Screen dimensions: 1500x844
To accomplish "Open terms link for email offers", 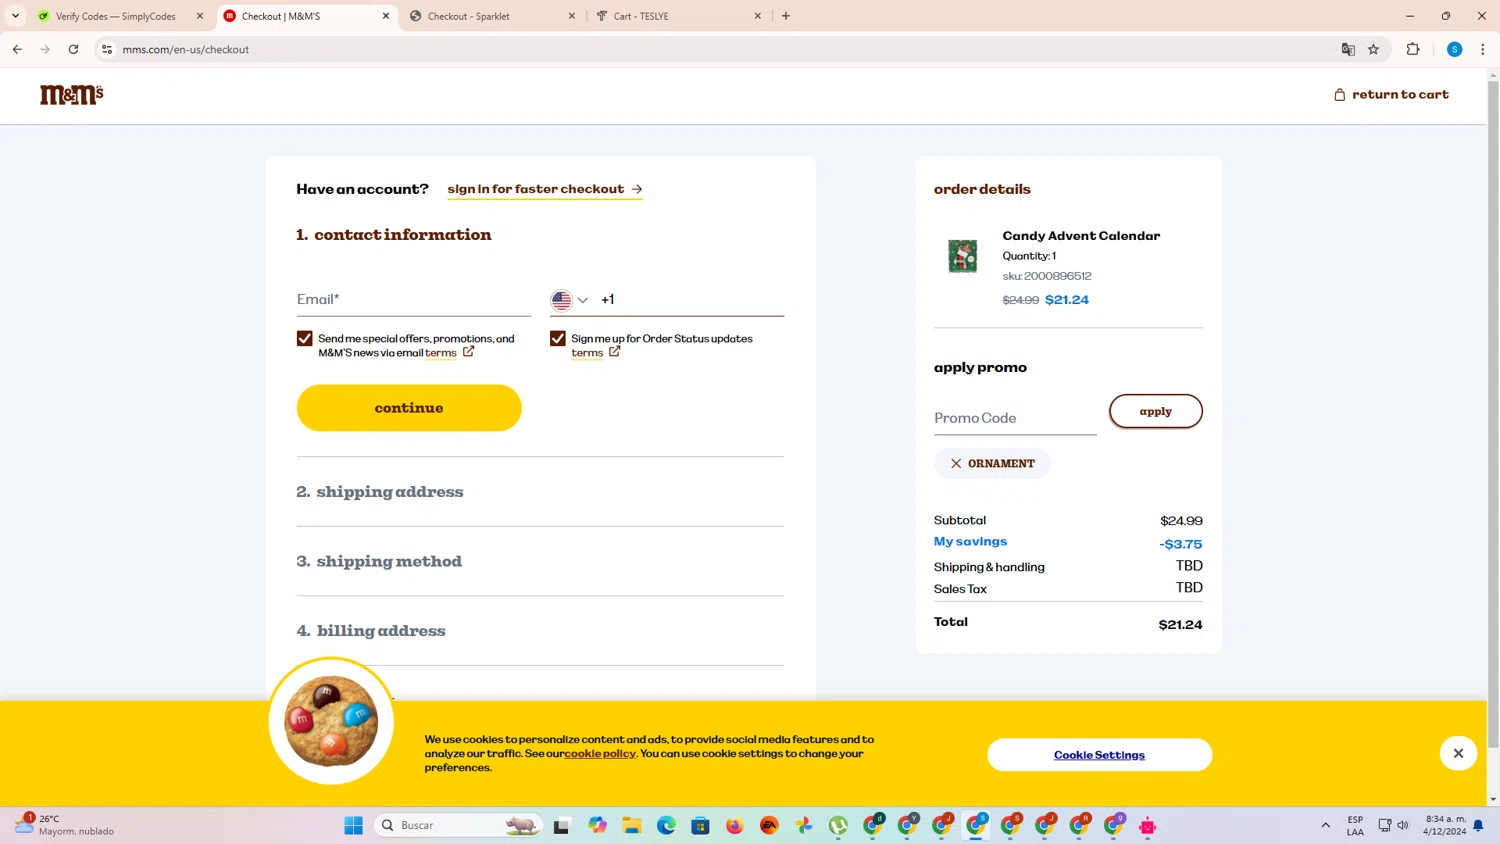I will click(441, 353).
